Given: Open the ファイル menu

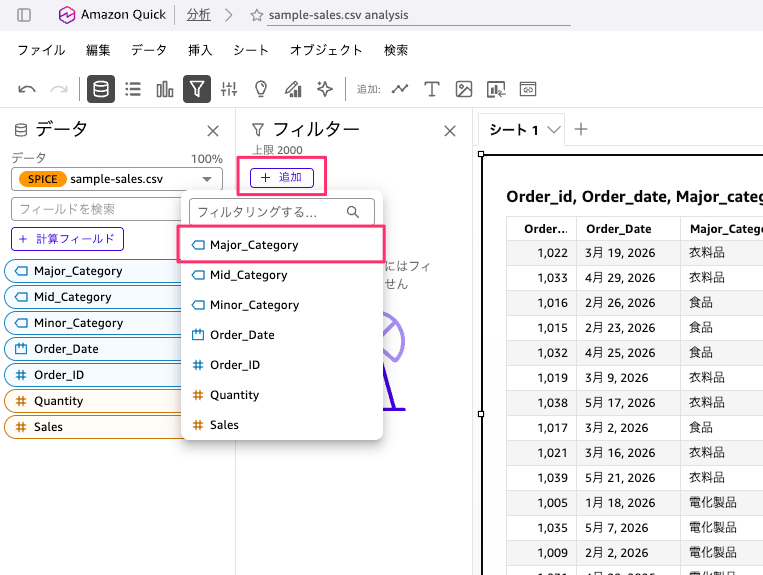Looking at the screenshot, I should [x=41, y=50].
